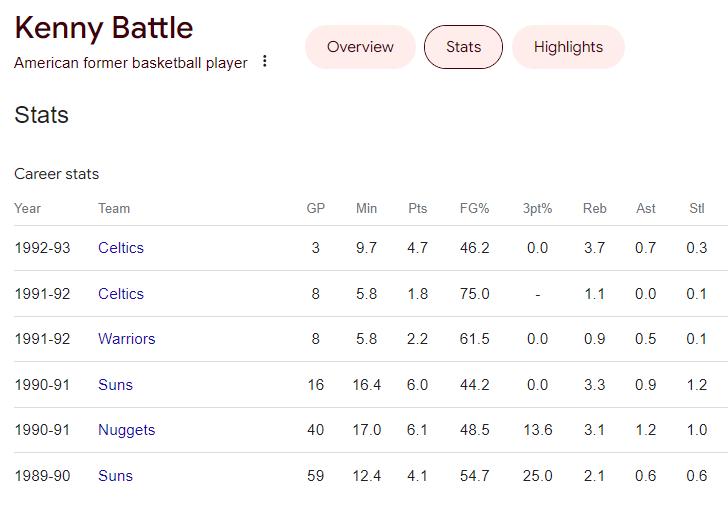Open Suns link for 1989-90 season
The height and width of the screenshot is (512, 728).
point(115,476)
